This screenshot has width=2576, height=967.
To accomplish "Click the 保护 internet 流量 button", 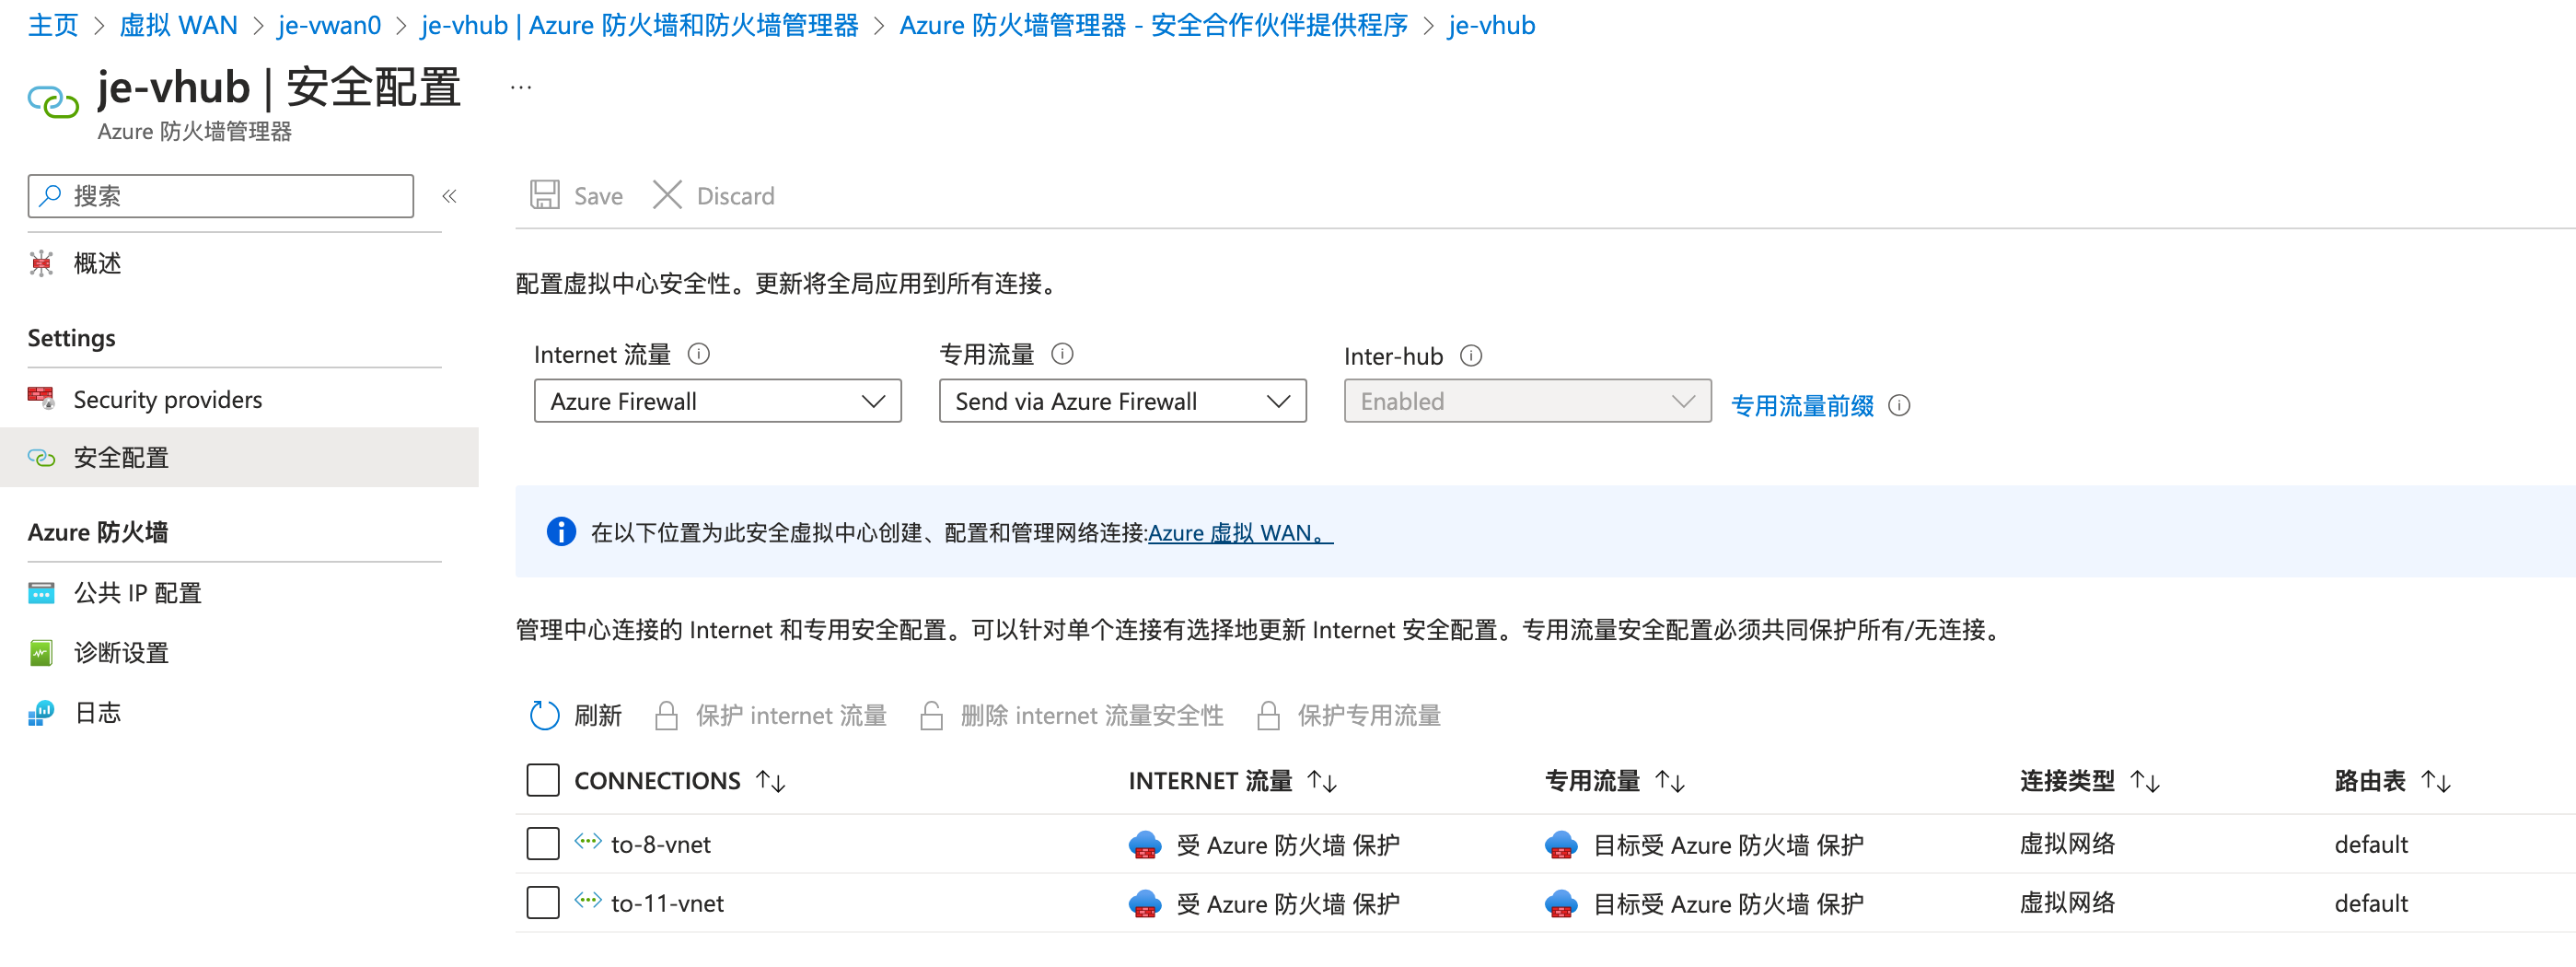I will [771, 716].
